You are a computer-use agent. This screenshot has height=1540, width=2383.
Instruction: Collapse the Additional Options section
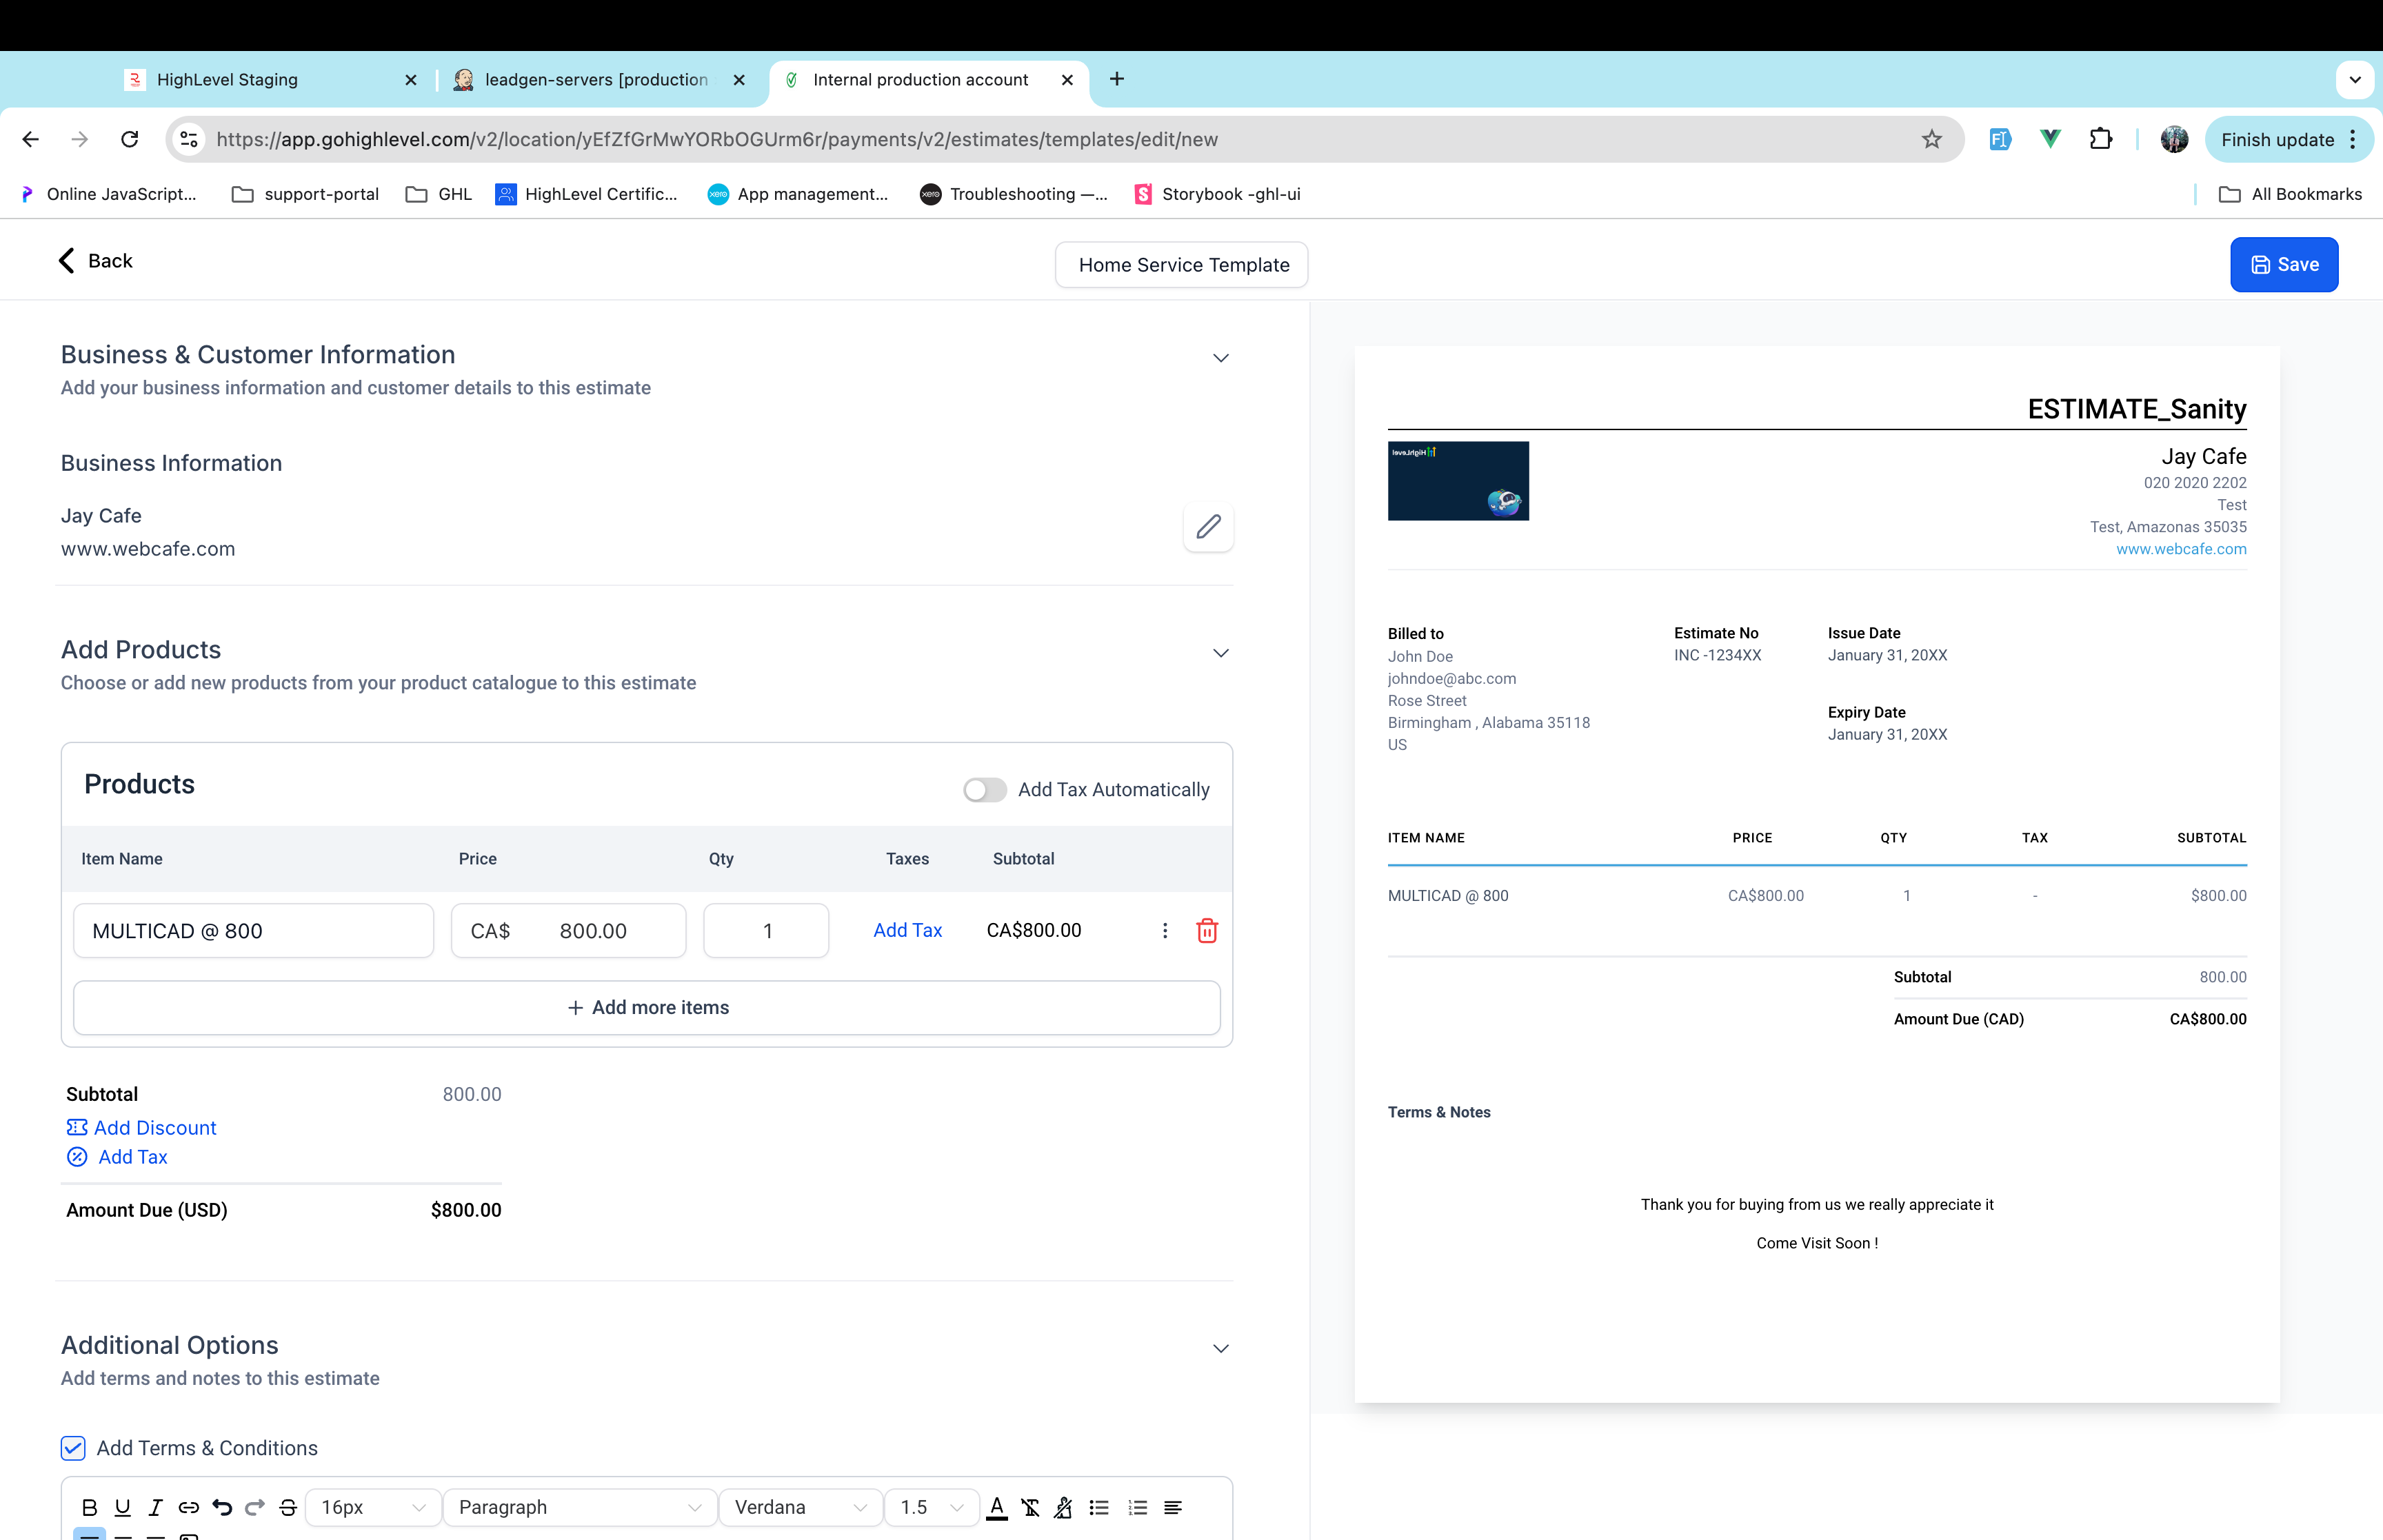1221,1347
